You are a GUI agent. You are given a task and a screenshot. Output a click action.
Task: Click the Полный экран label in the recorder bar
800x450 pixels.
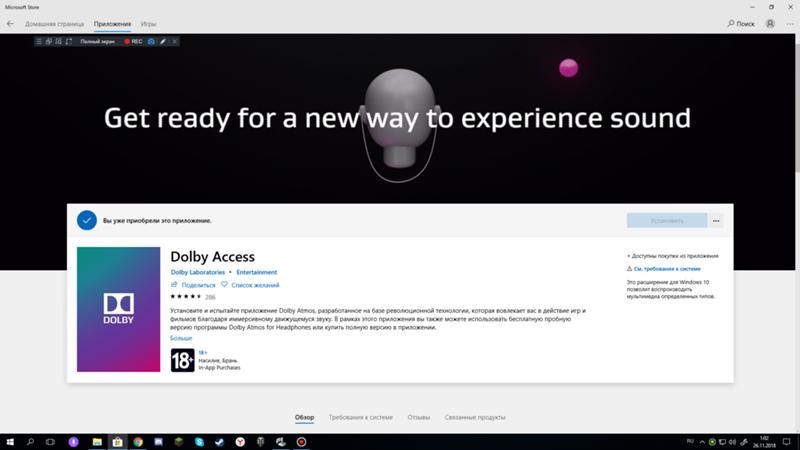coord(97,41)
